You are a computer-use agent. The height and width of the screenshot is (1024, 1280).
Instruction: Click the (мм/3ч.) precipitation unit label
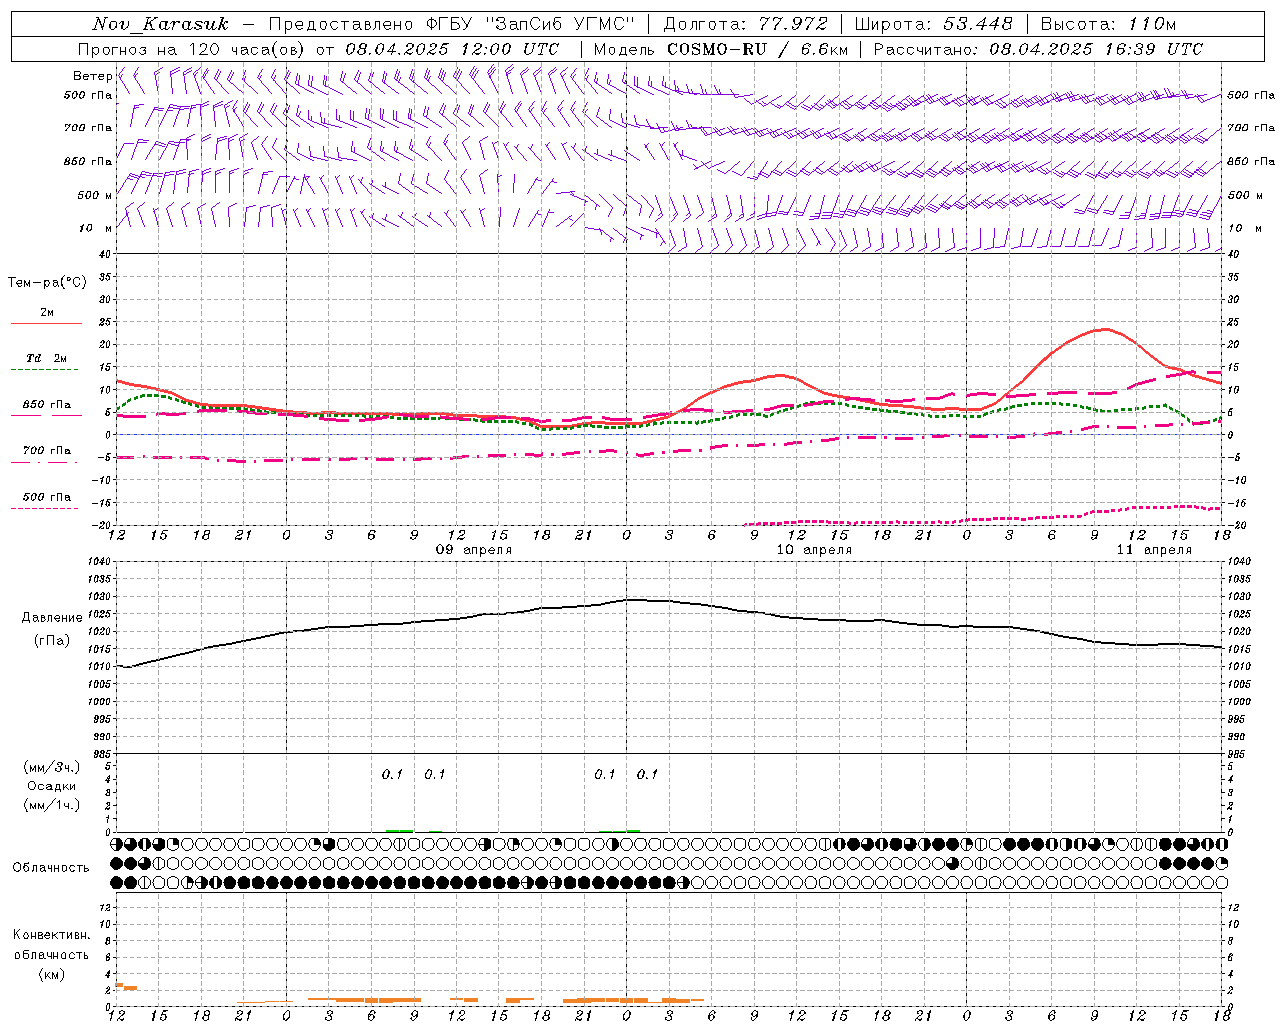[x=52, y=767]
